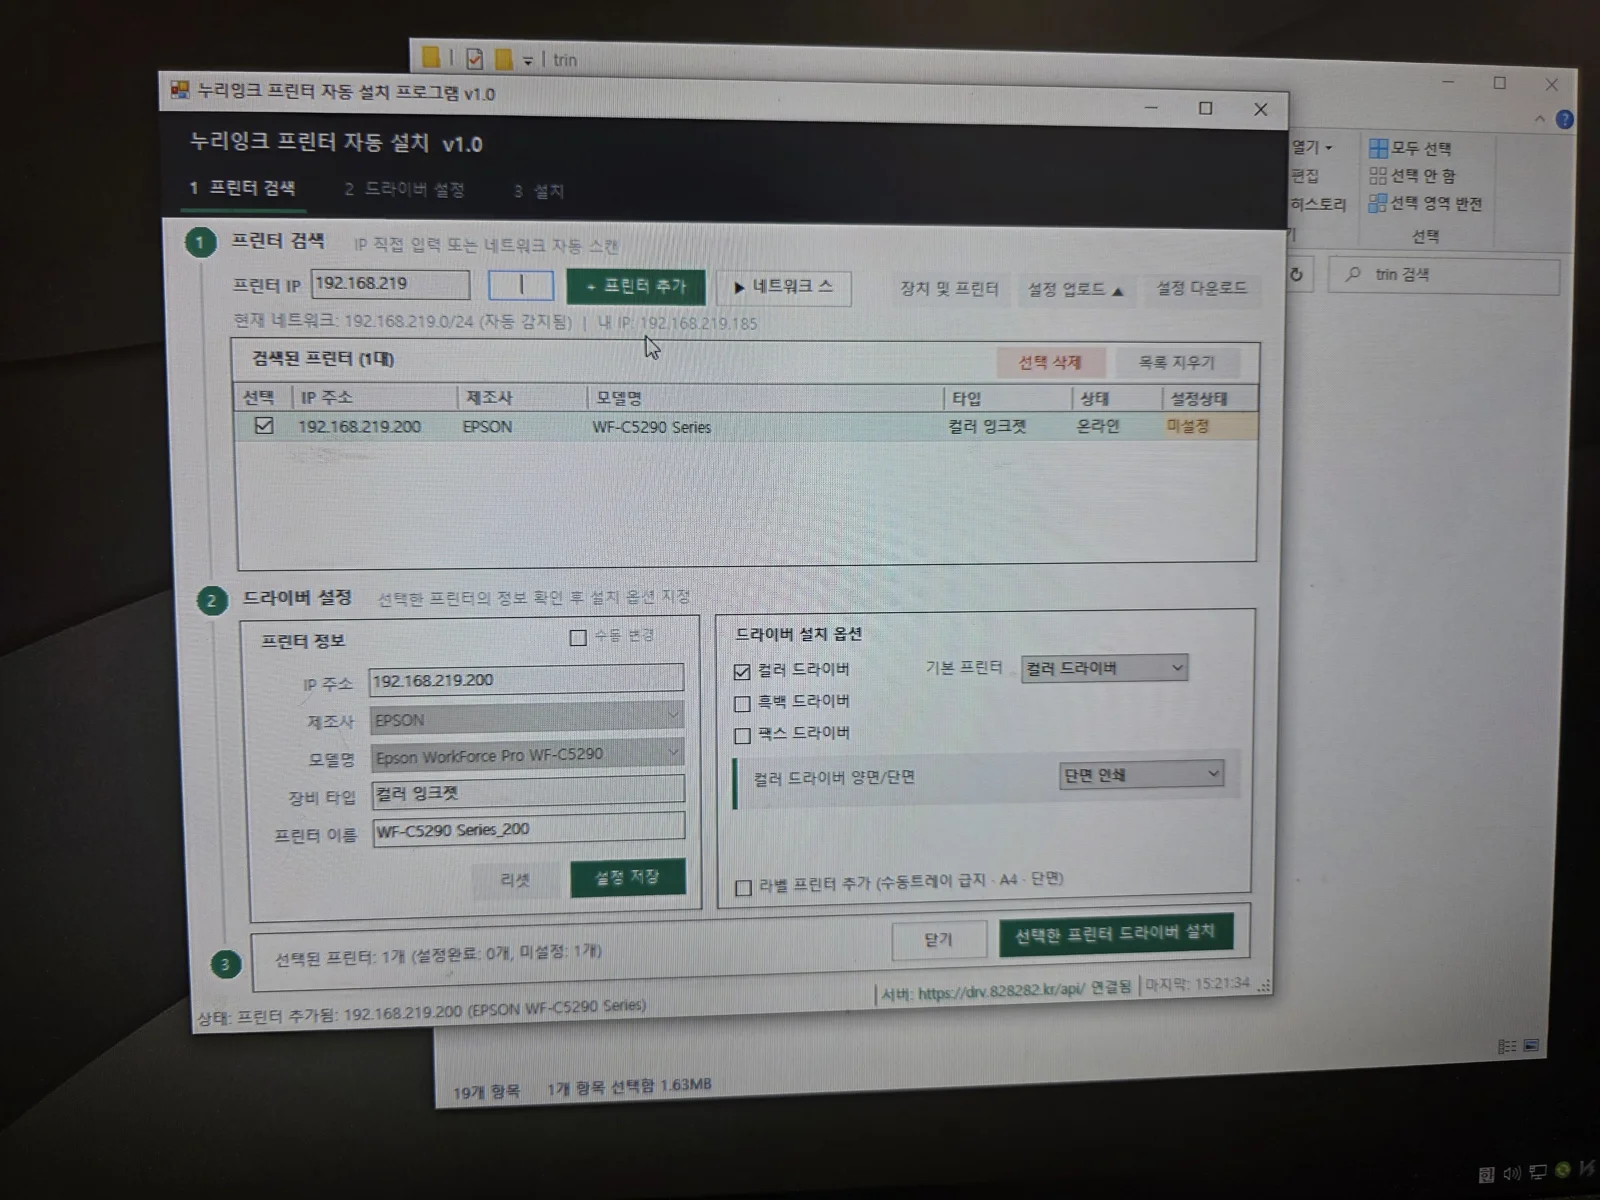
Task: Click the 닫기 button
Action: coord(938,940)
